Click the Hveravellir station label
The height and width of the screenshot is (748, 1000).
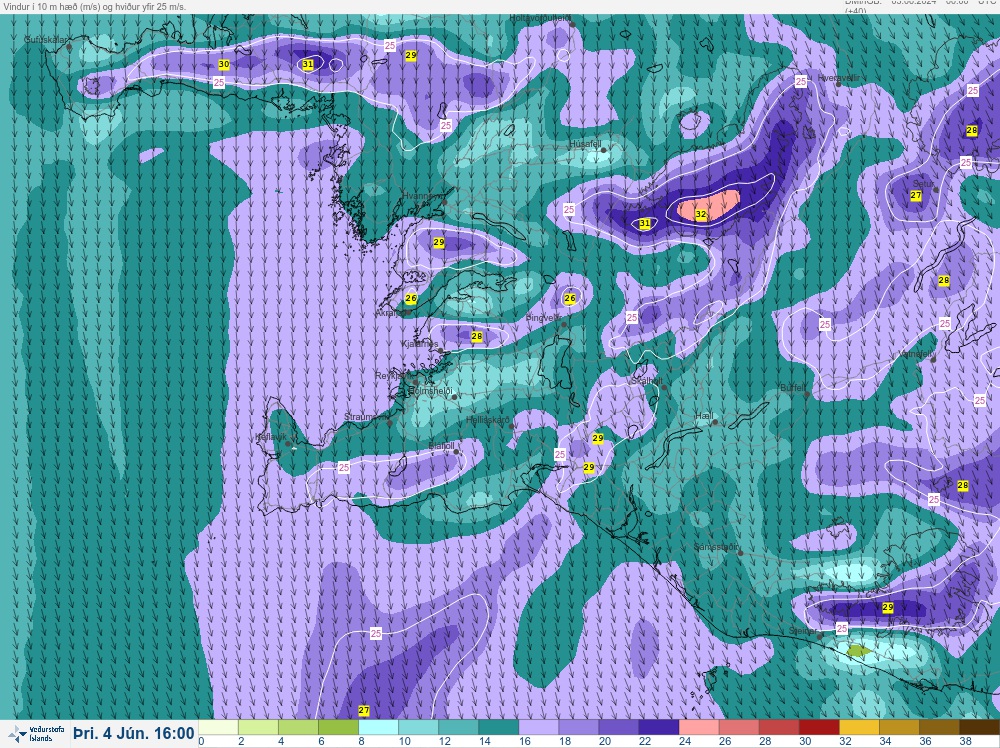pyautogui.click(x=839, y=78)
